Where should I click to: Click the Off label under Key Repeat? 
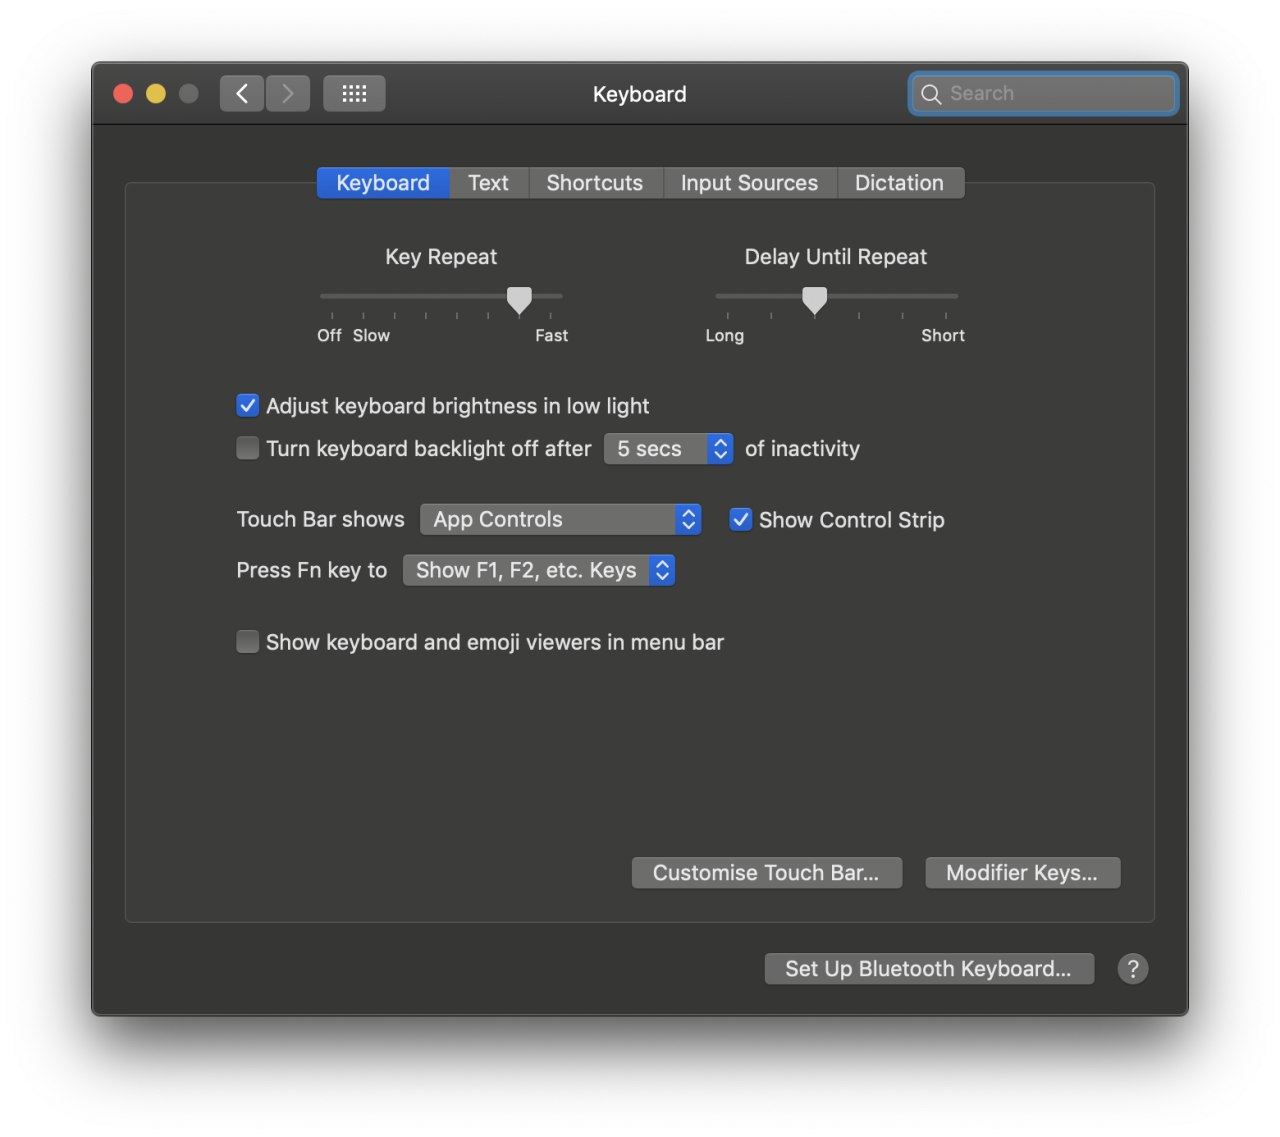click(x=329, y=336)
